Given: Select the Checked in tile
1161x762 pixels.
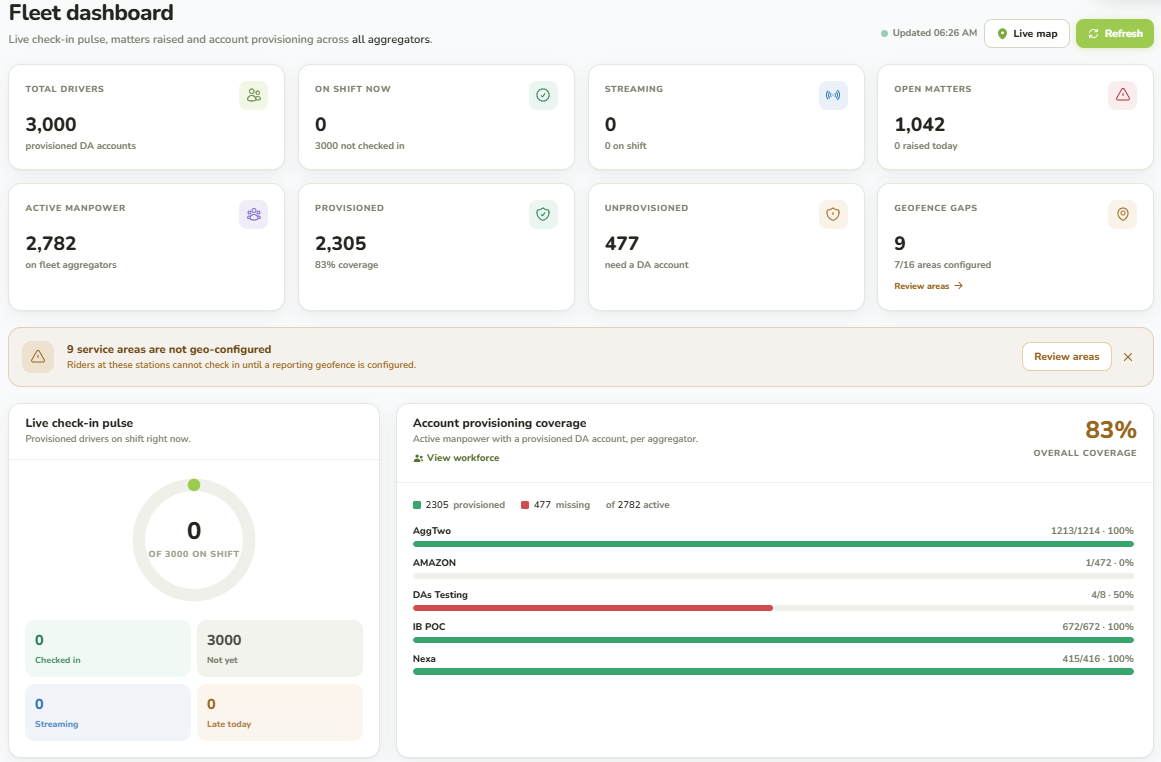Looking at the screenshot, I should [x=108, y=648].
